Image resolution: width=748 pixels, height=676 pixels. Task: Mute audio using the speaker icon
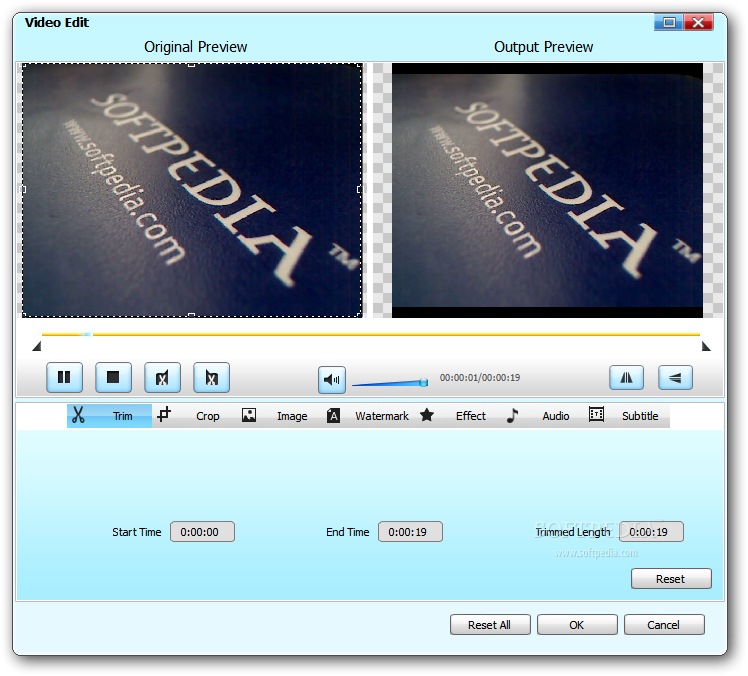click(332, 380)
